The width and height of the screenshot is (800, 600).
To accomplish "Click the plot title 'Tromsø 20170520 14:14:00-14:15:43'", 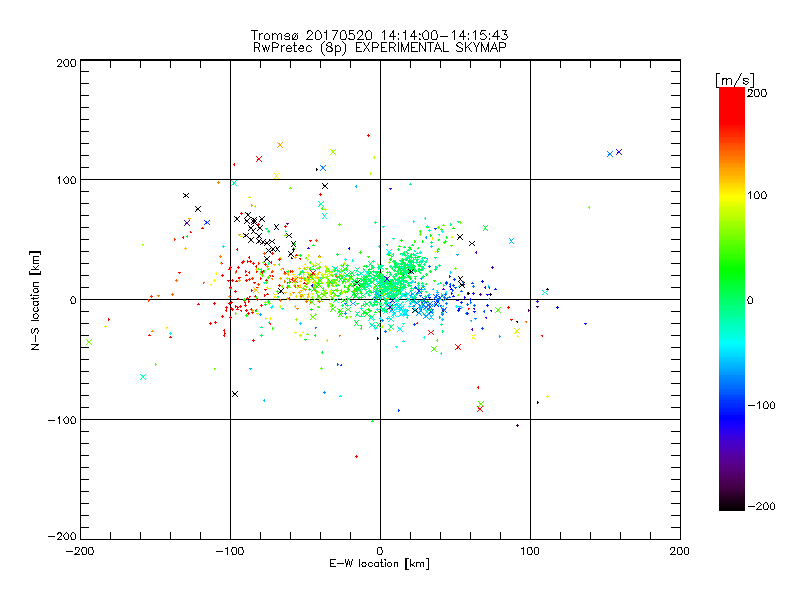I will (x=379, y=35).
